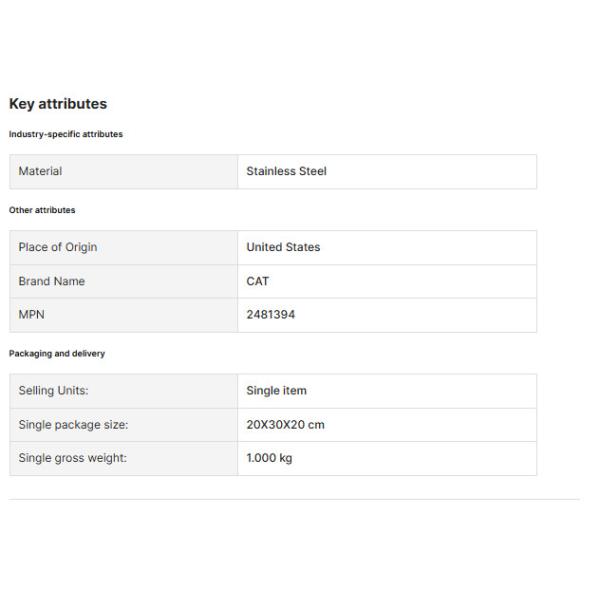Select the Brand Name label
This screenshot has width=600, height=600.
52,281
